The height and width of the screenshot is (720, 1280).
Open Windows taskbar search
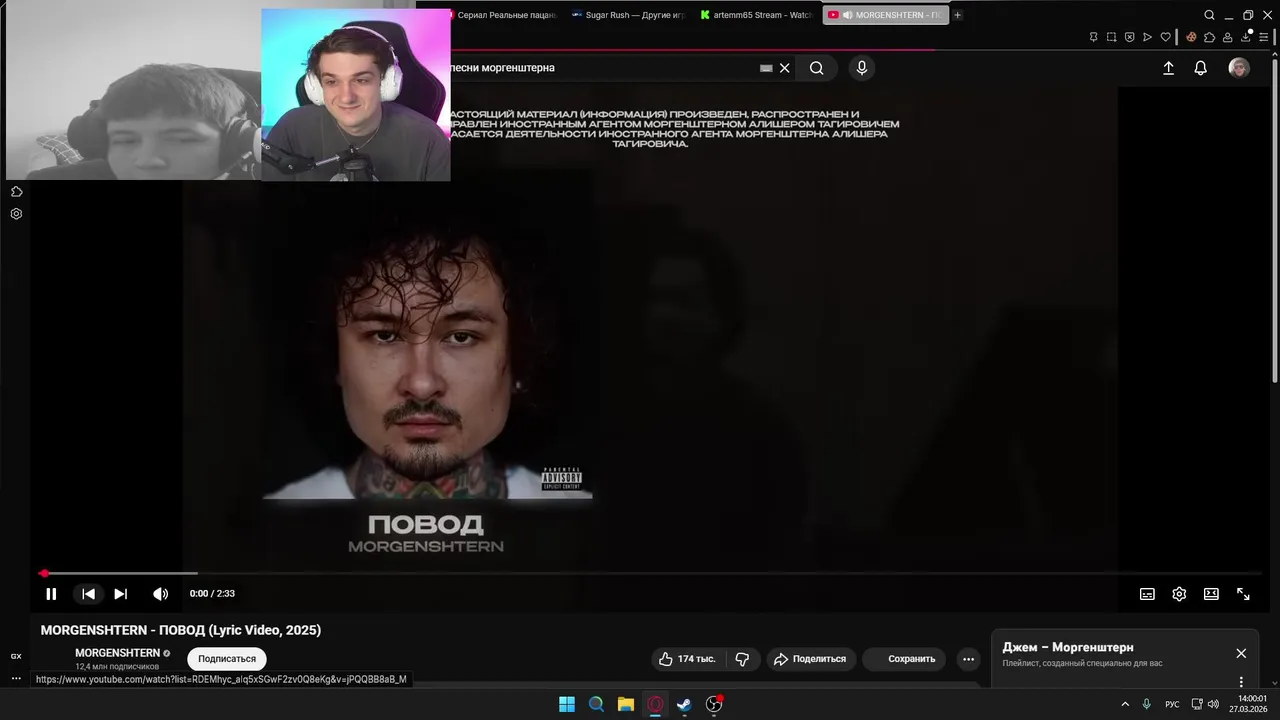tap(596, 704)
